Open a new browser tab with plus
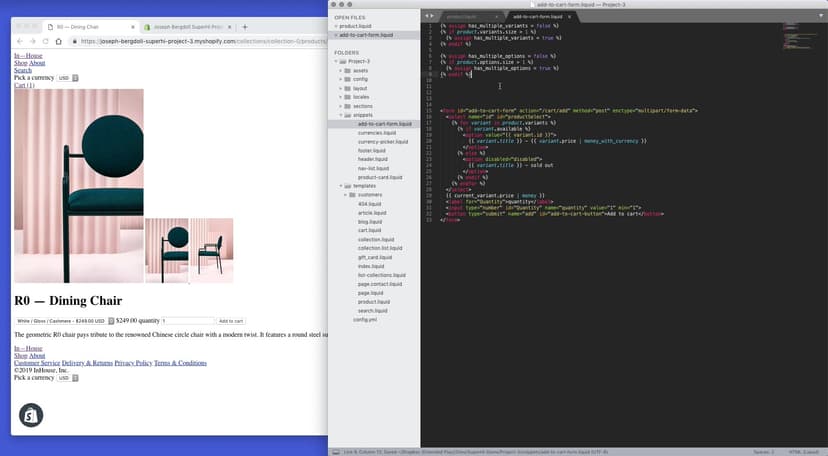 [245, 26]
